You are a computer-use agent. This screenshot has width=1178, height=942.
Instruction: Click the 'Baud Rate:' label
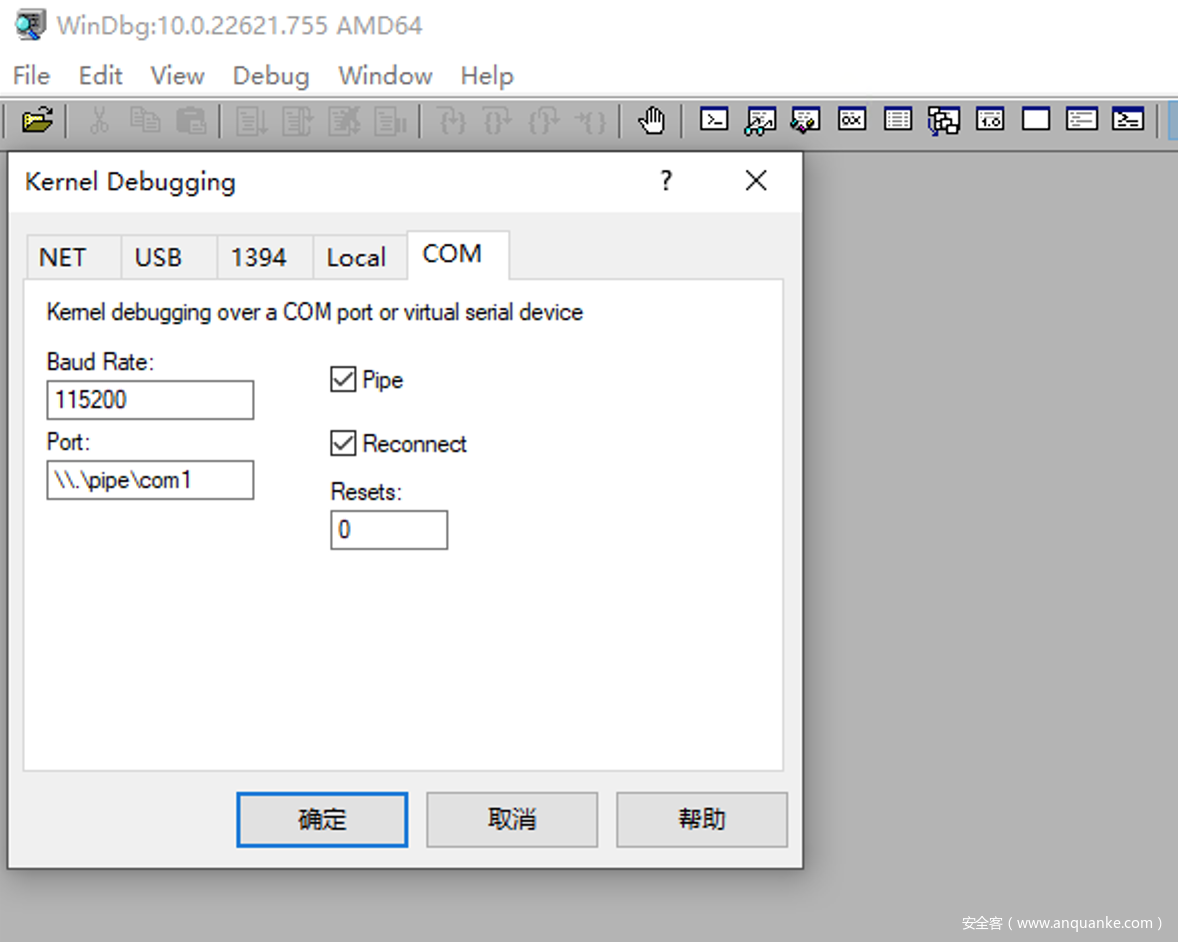[100, 361]
